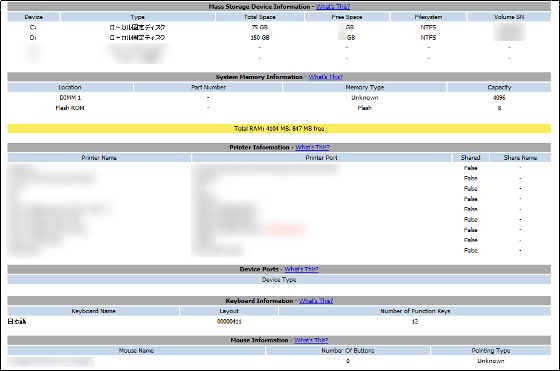Select the NTFS filesystem cell for drive C:
The height and width of the screenshot is (371, 560).
[x=428, y=27]
